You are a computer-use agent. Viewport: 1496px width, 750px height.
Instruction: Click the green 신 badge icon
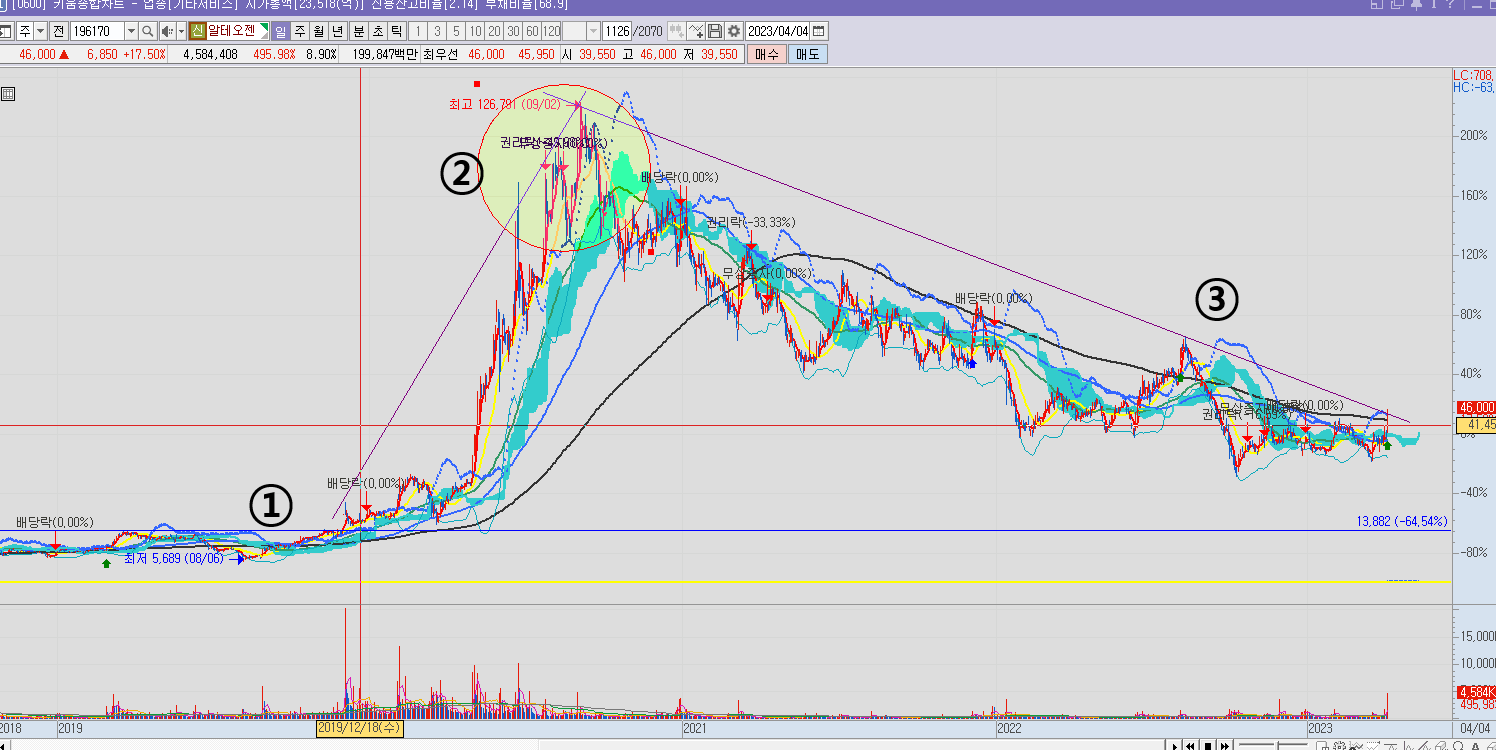coord(197,31)
